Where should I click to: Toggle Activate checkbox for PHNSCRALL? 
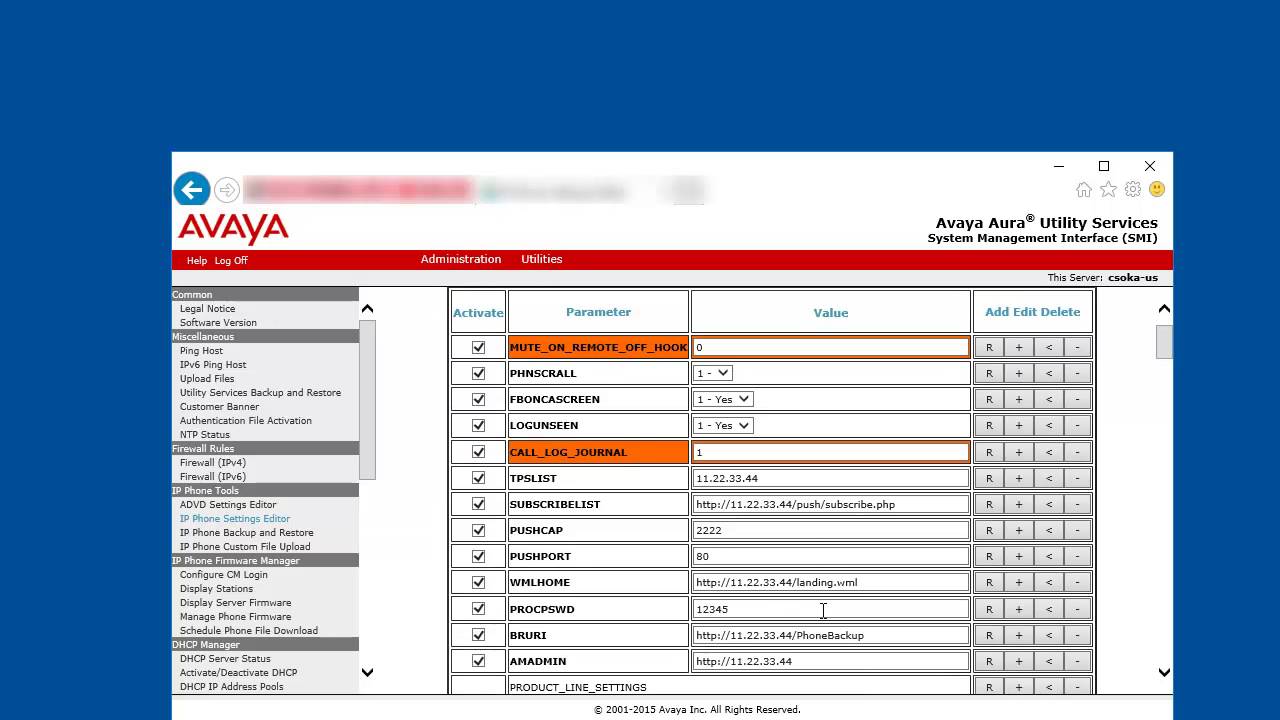[x=478, y=373]
